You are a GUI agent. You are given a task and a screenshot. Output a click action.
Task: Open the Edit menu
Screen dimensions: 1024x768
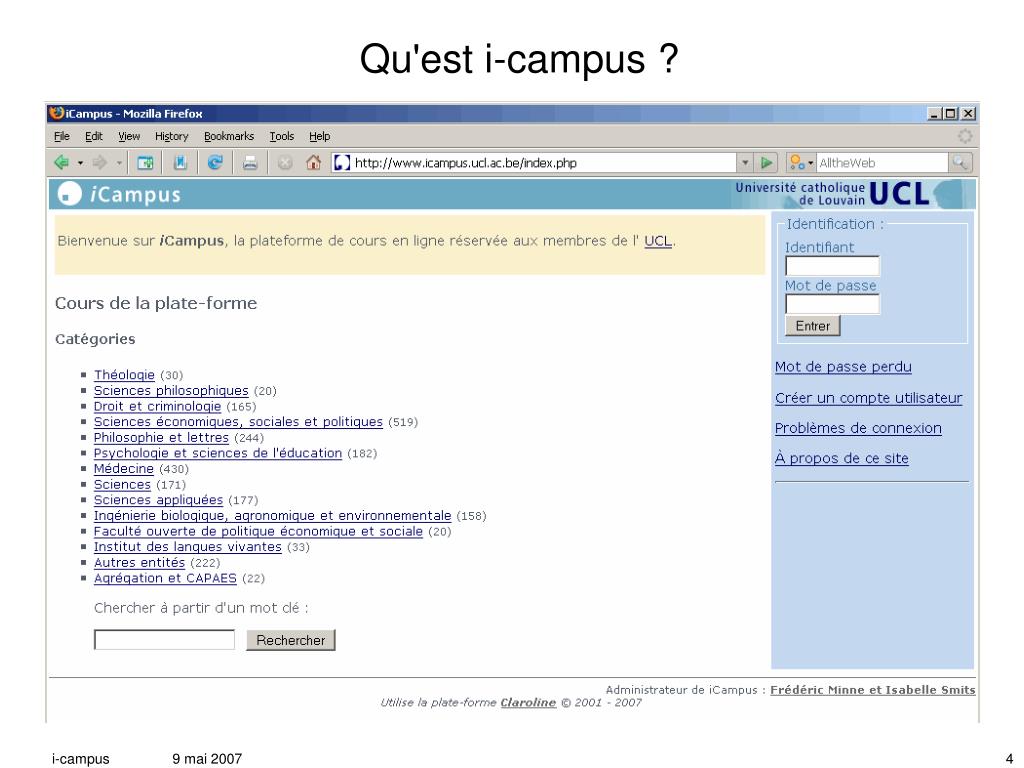93,136
